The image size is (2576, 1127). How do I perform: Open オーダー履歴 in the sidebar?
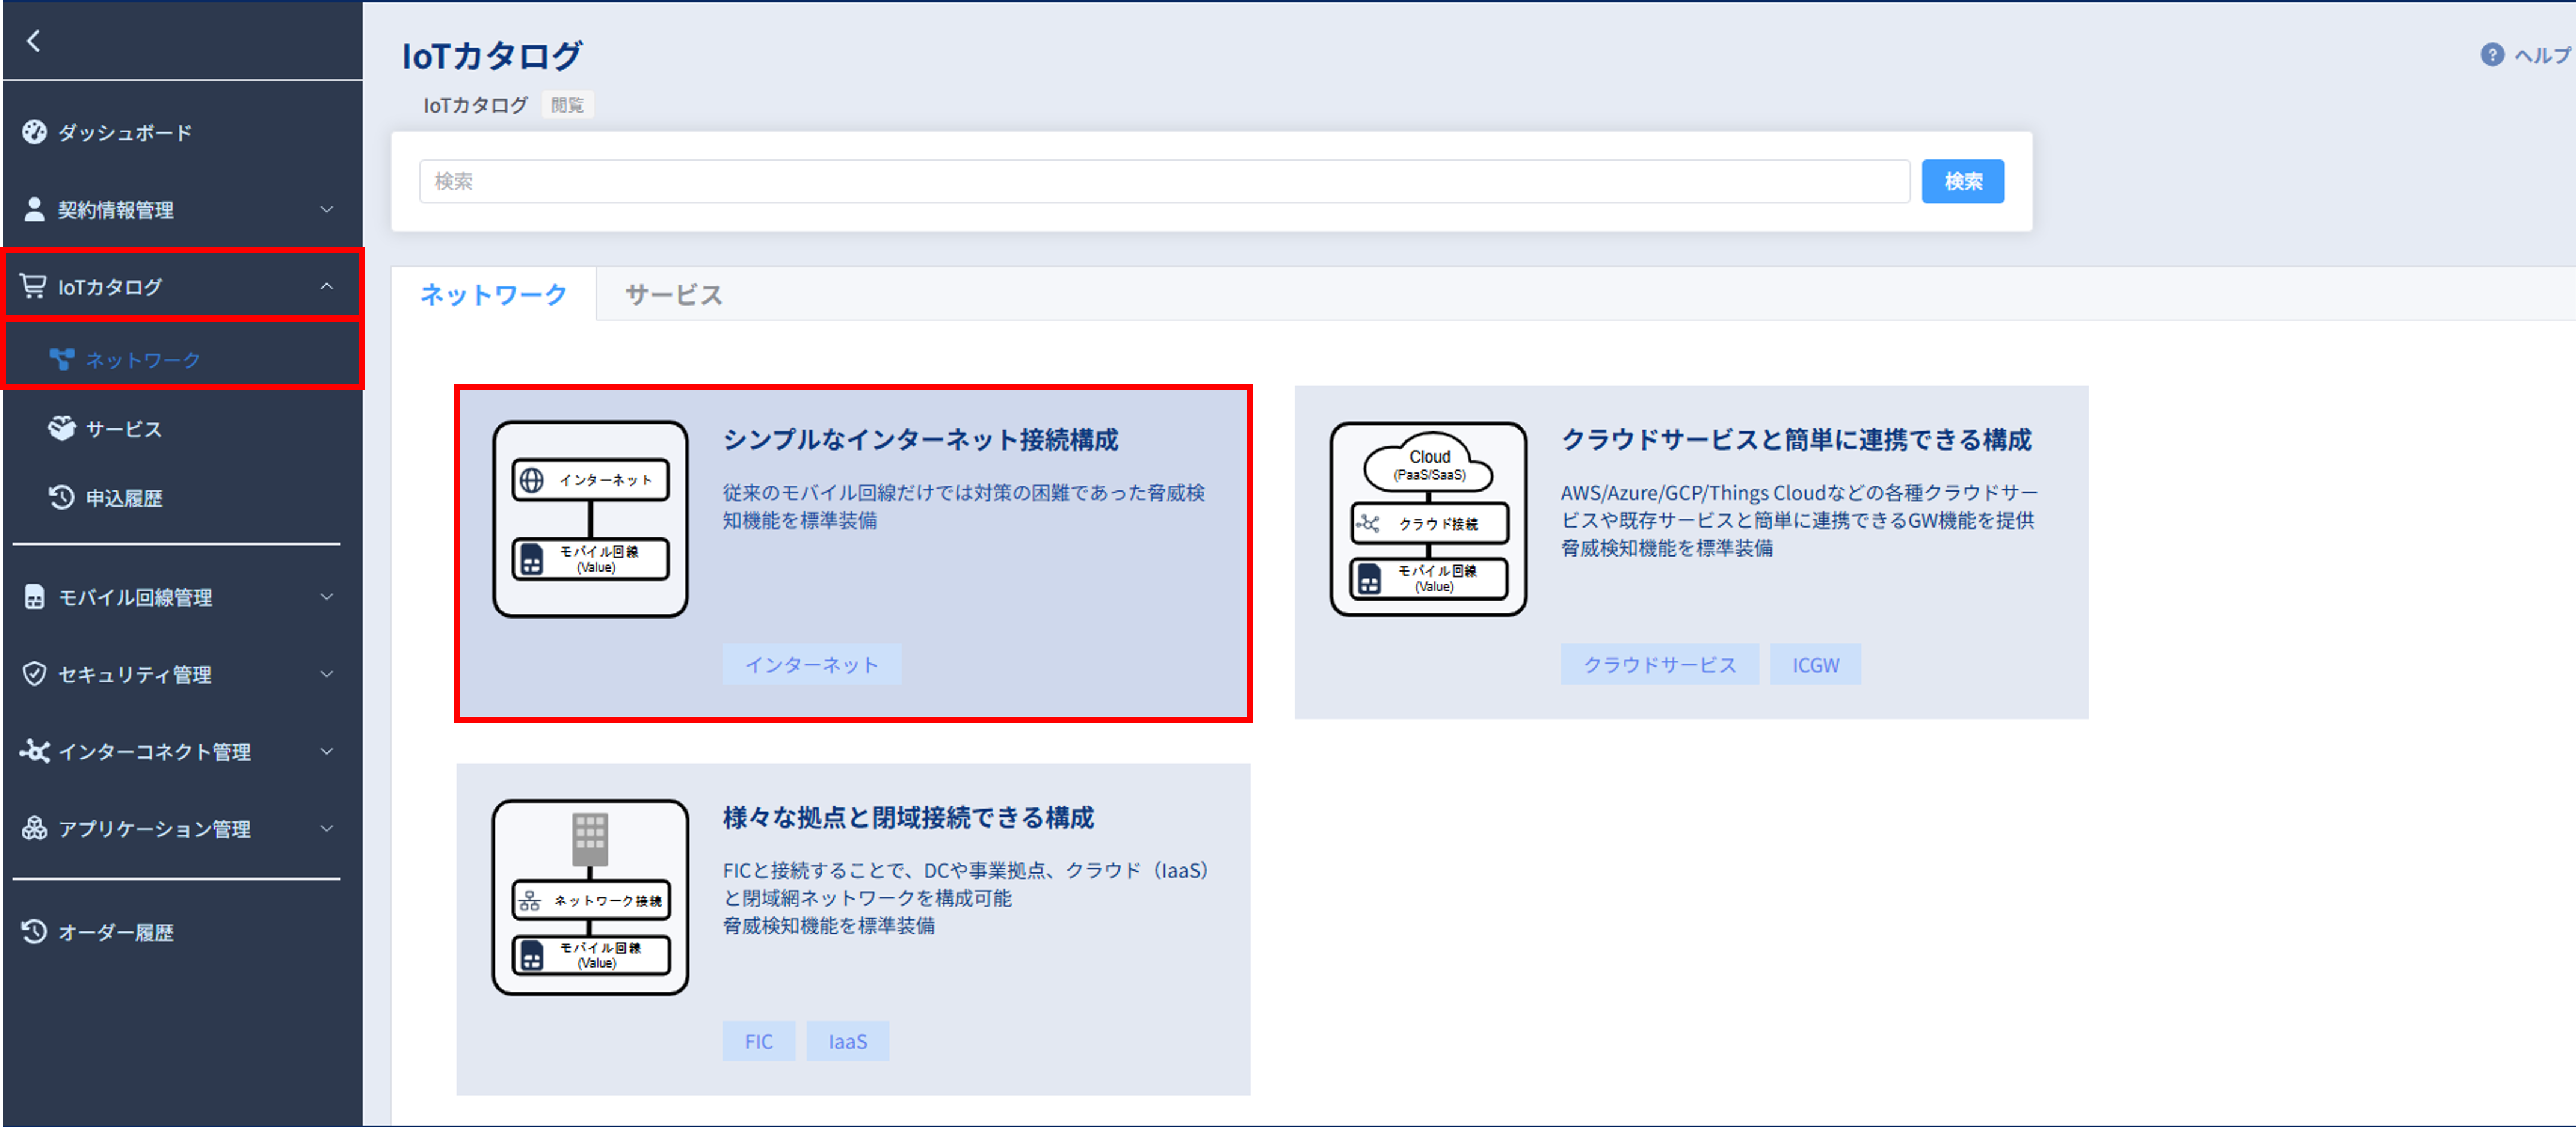[x=115, y=932]
